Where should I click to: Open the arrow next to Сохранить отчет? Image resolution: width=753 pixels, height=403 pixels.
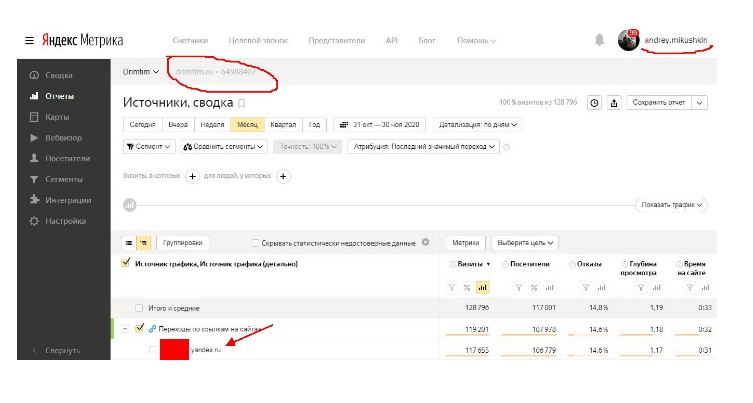click(699, 103)
